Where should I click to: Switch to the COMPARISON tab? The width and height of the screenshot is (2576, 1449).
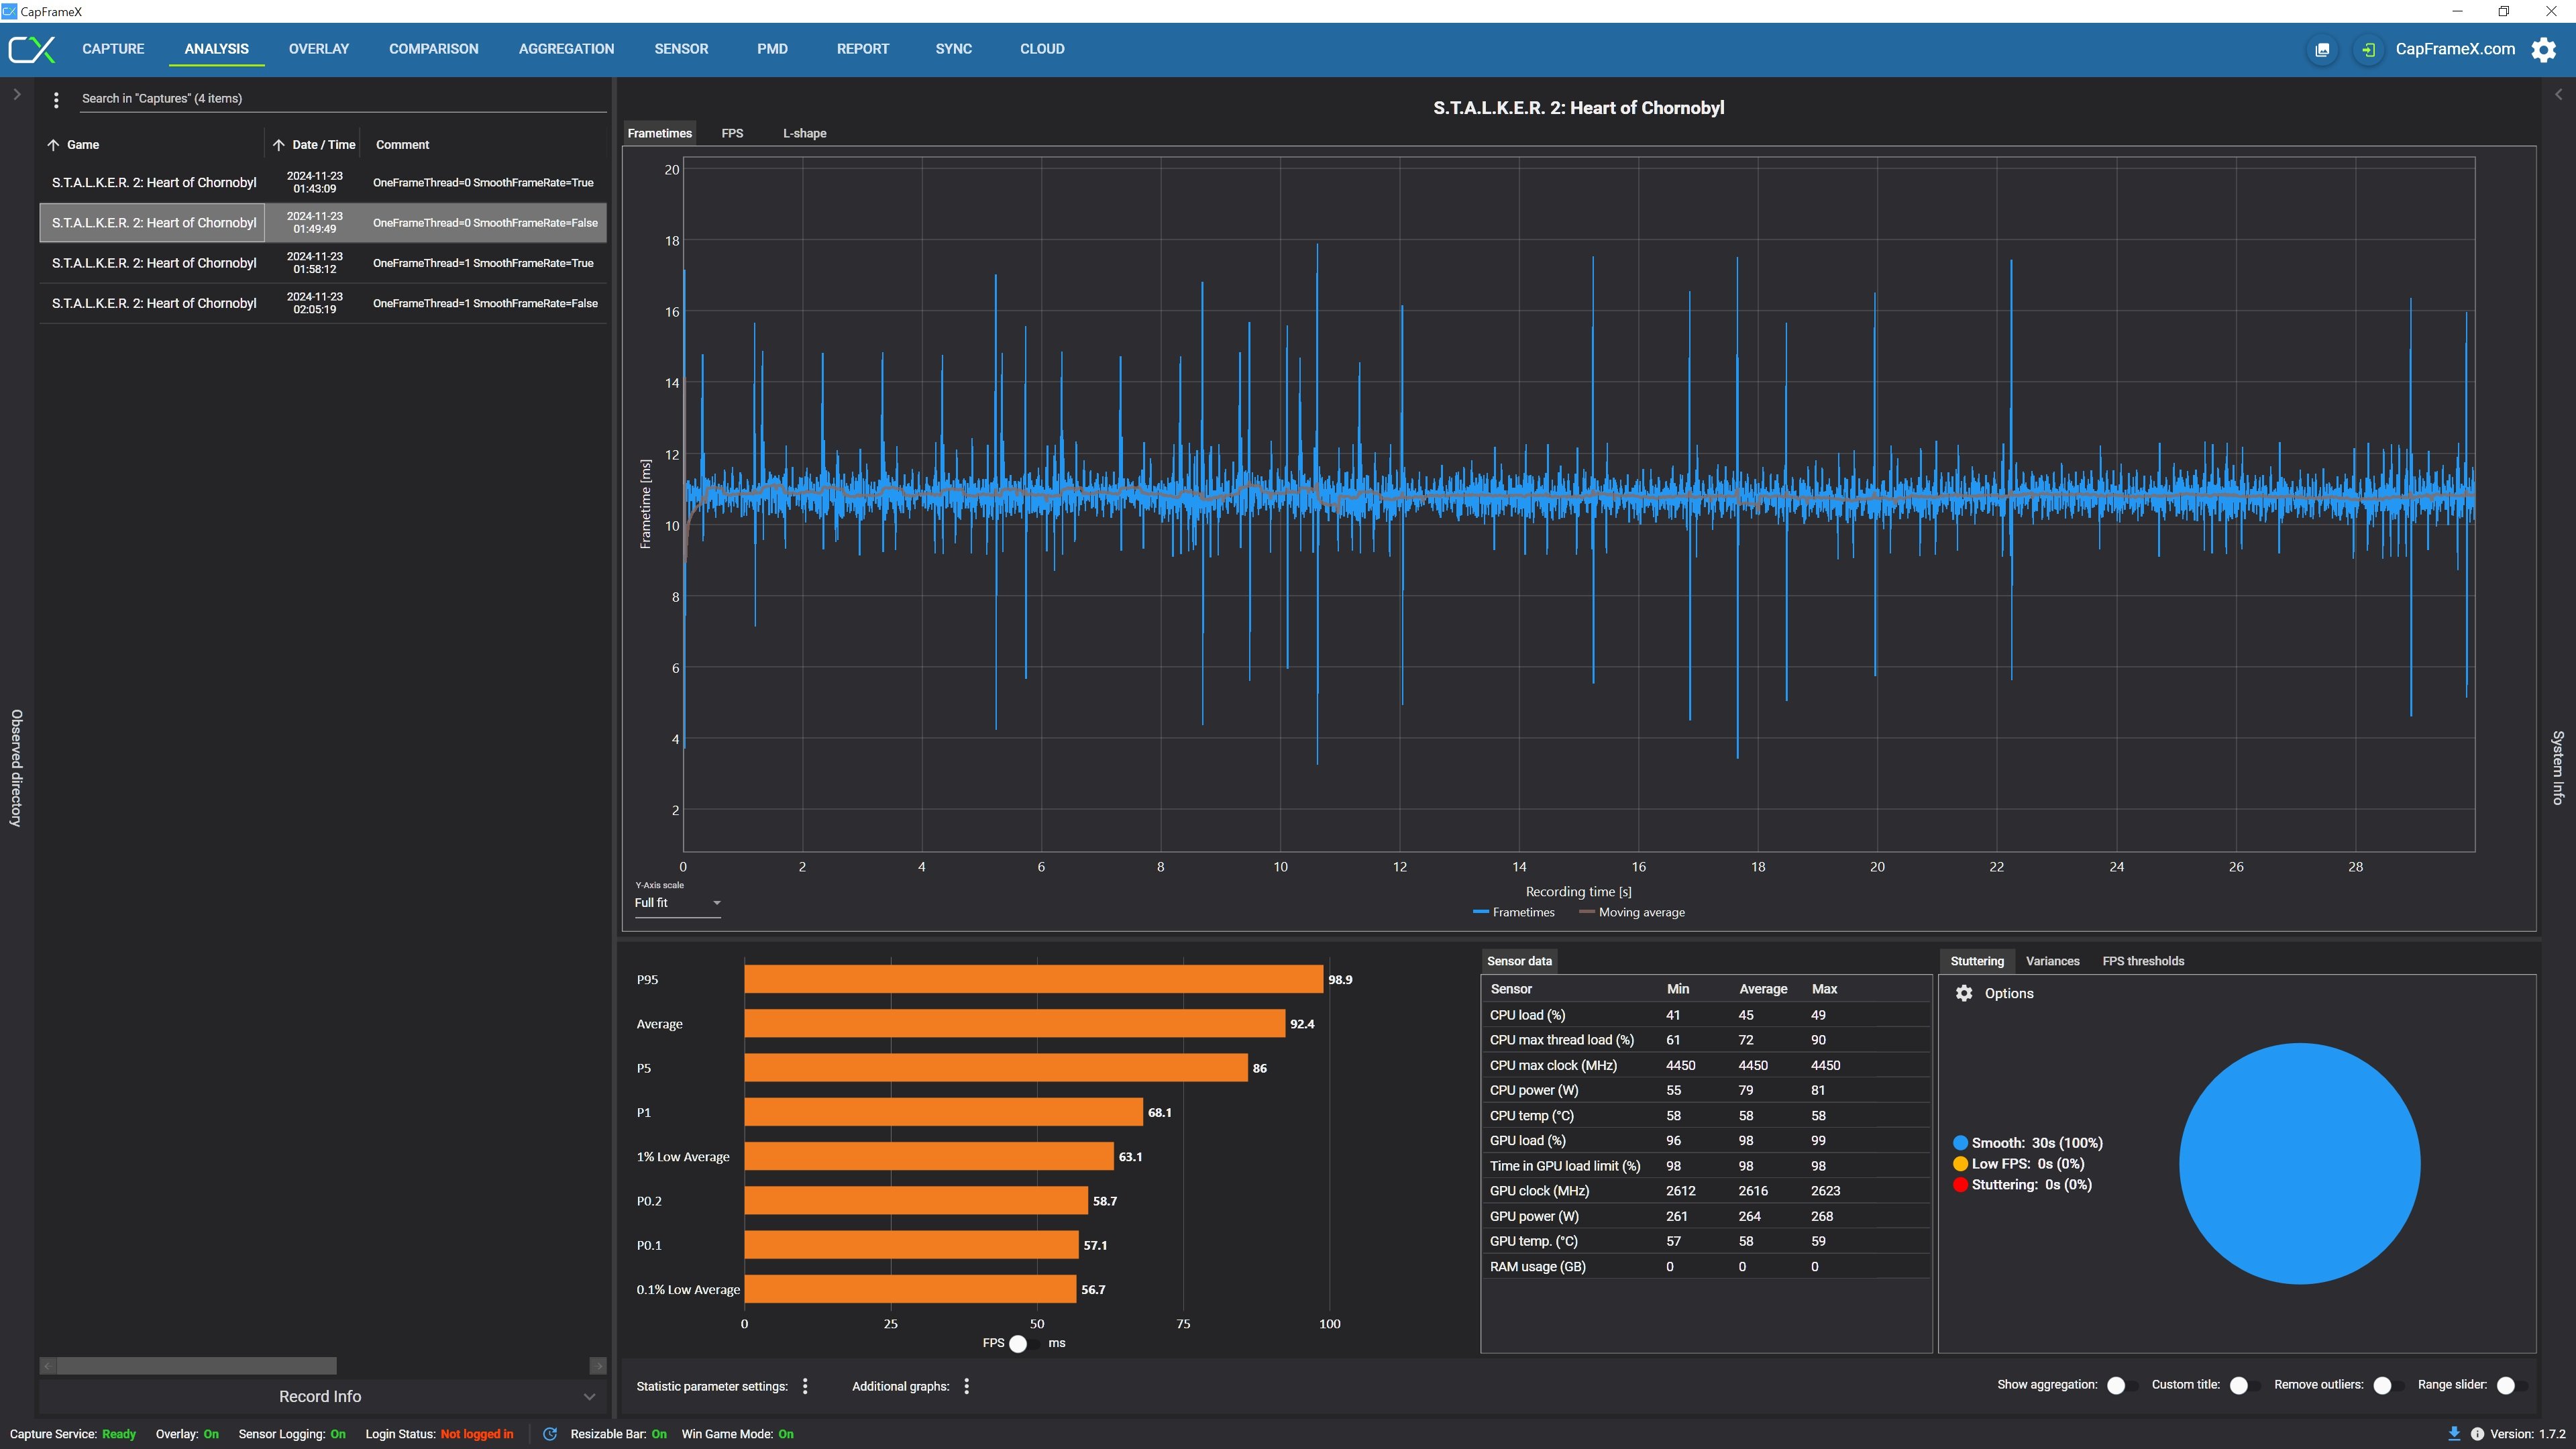pos(433,49)
